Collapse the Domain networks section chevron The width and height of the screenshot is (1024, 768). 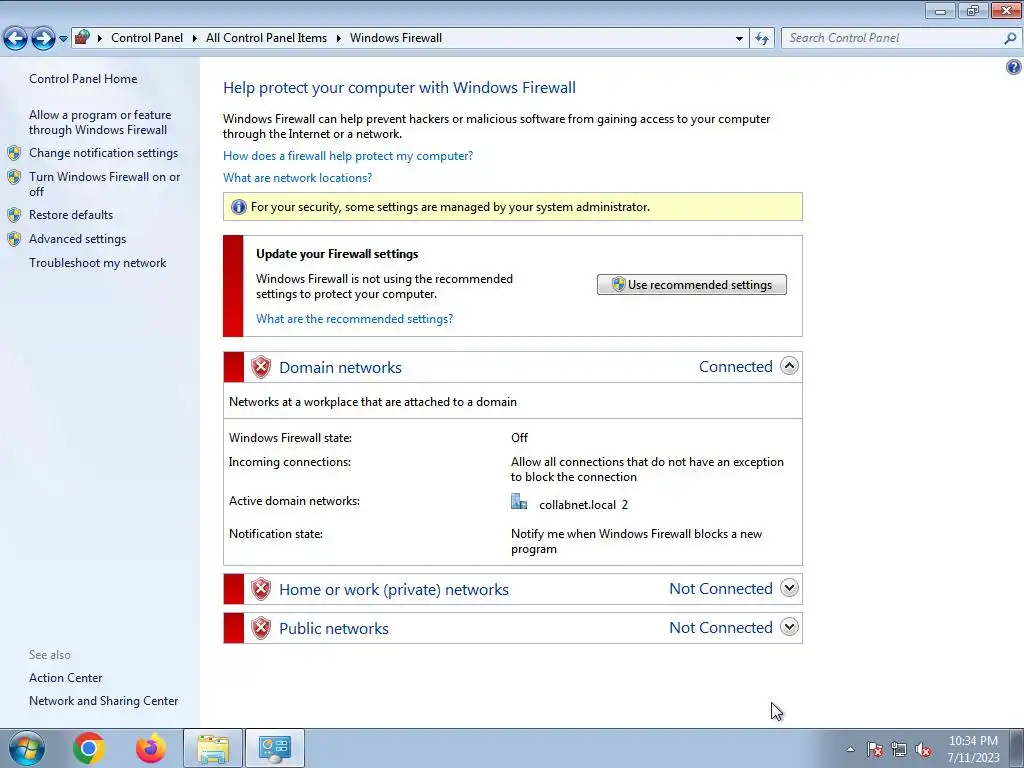pos(790,366)
